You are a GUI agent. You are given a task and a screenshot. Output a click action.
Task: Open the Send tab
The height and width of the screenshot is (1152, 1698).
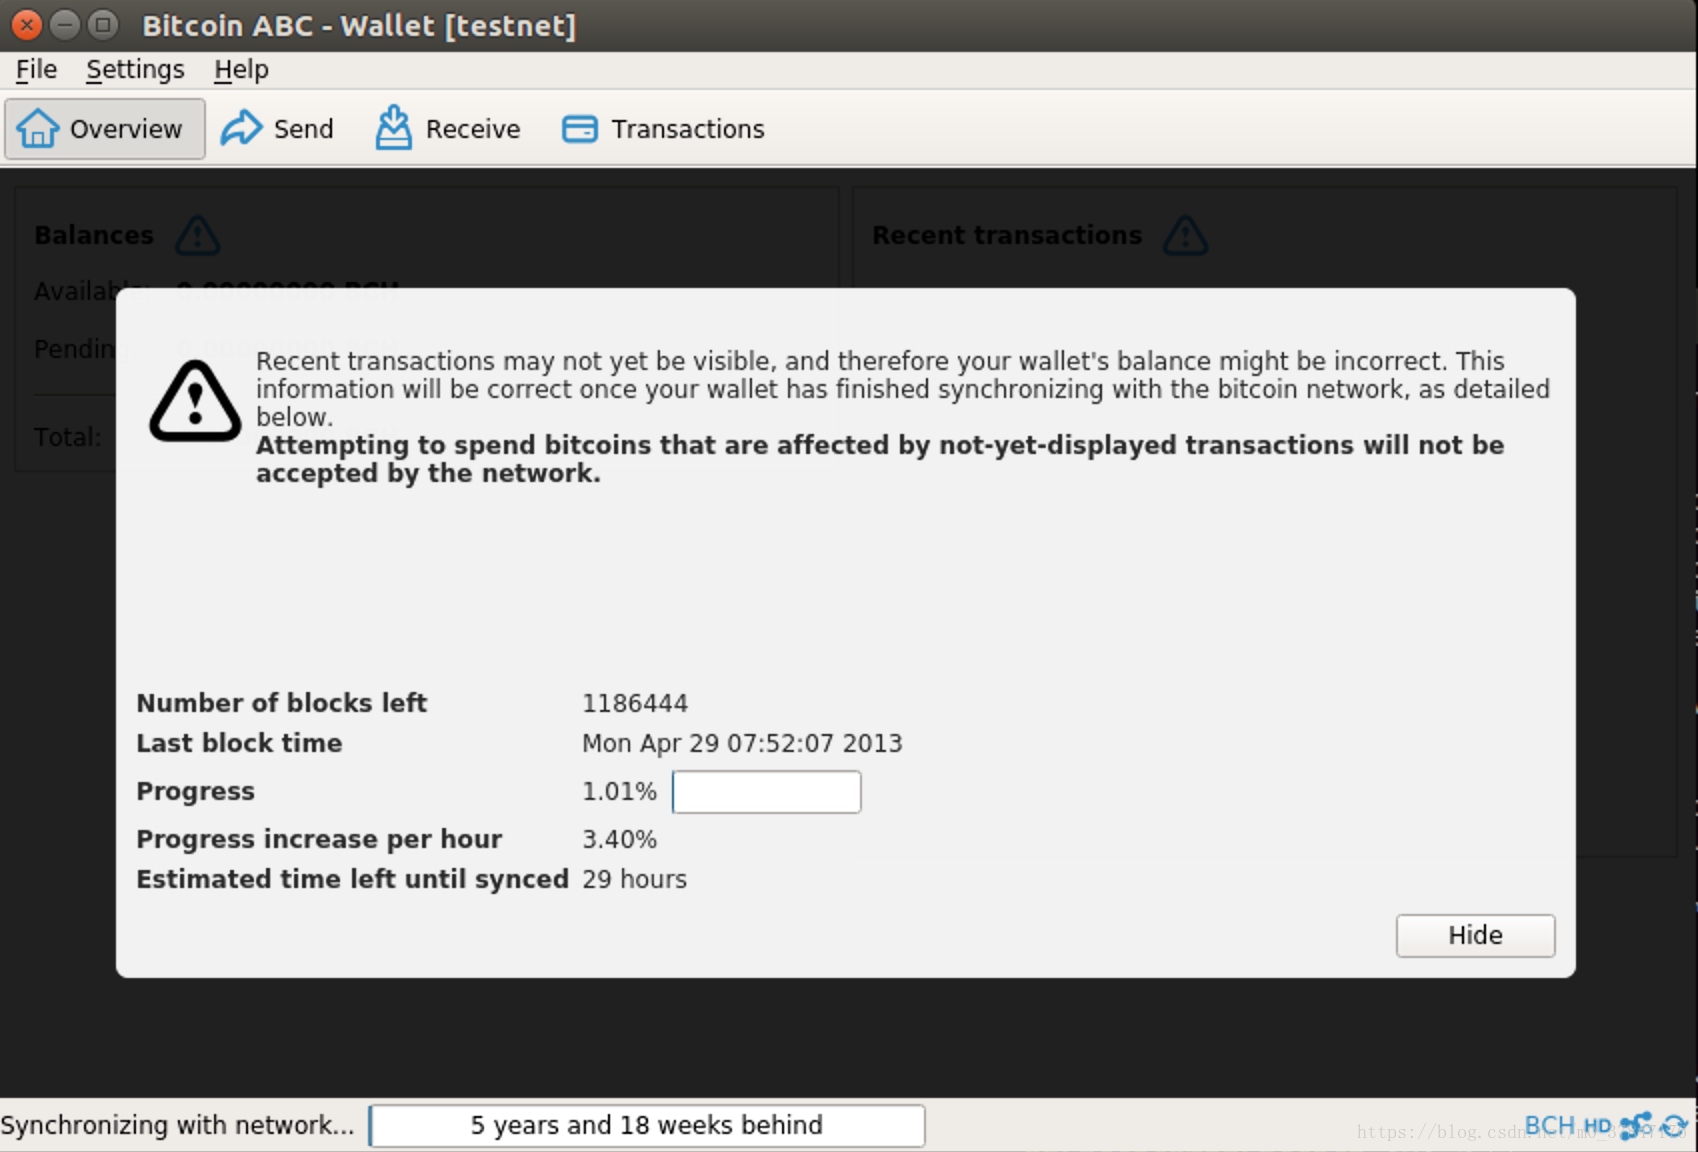(277, 129)
